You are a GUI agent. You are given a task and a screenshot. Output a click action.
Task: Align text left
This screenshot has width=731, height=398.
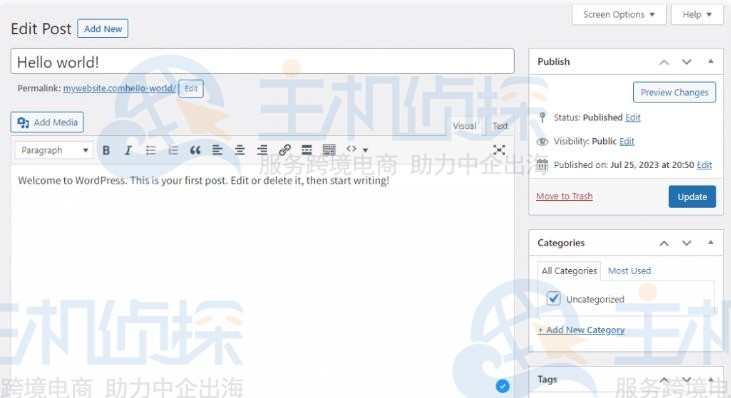point(217,150)
